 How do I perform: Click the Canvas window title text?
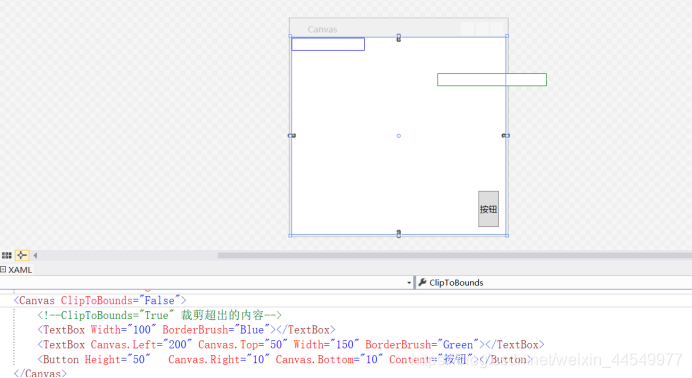322,29
